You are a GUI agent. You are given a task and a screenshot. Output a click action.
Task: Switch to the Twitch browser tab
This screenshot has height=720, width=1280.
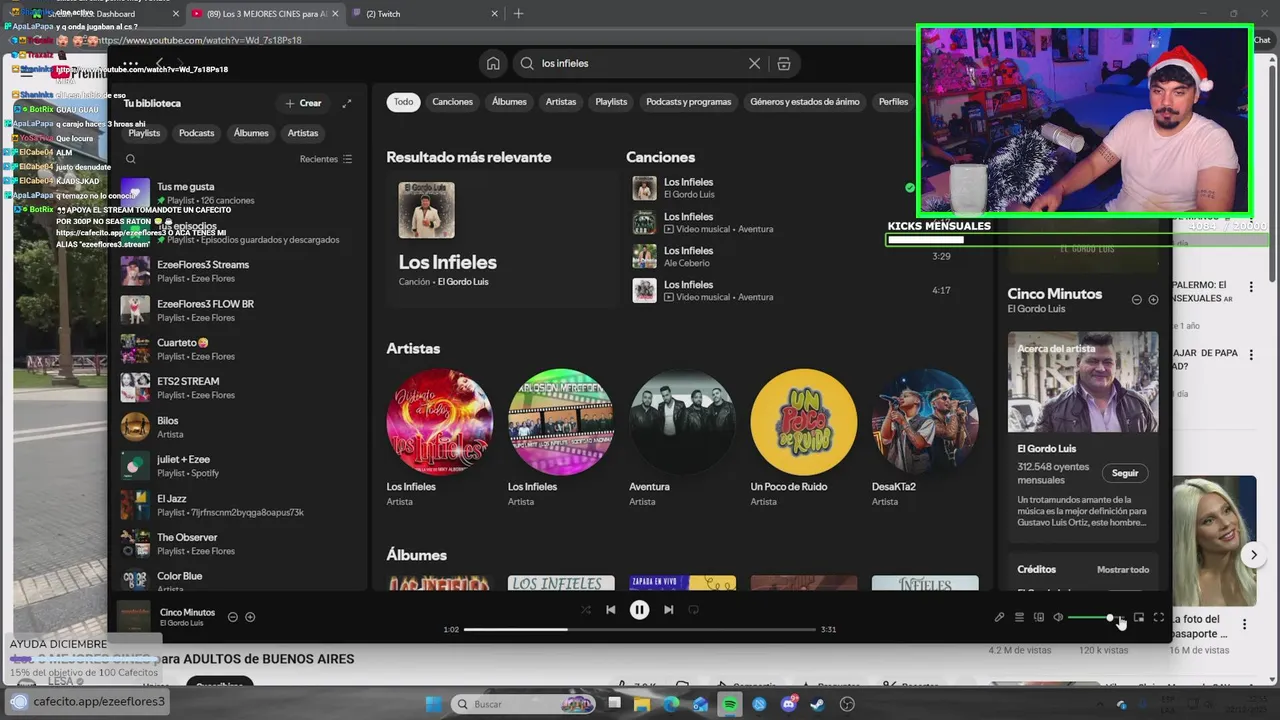click(425, 14)
